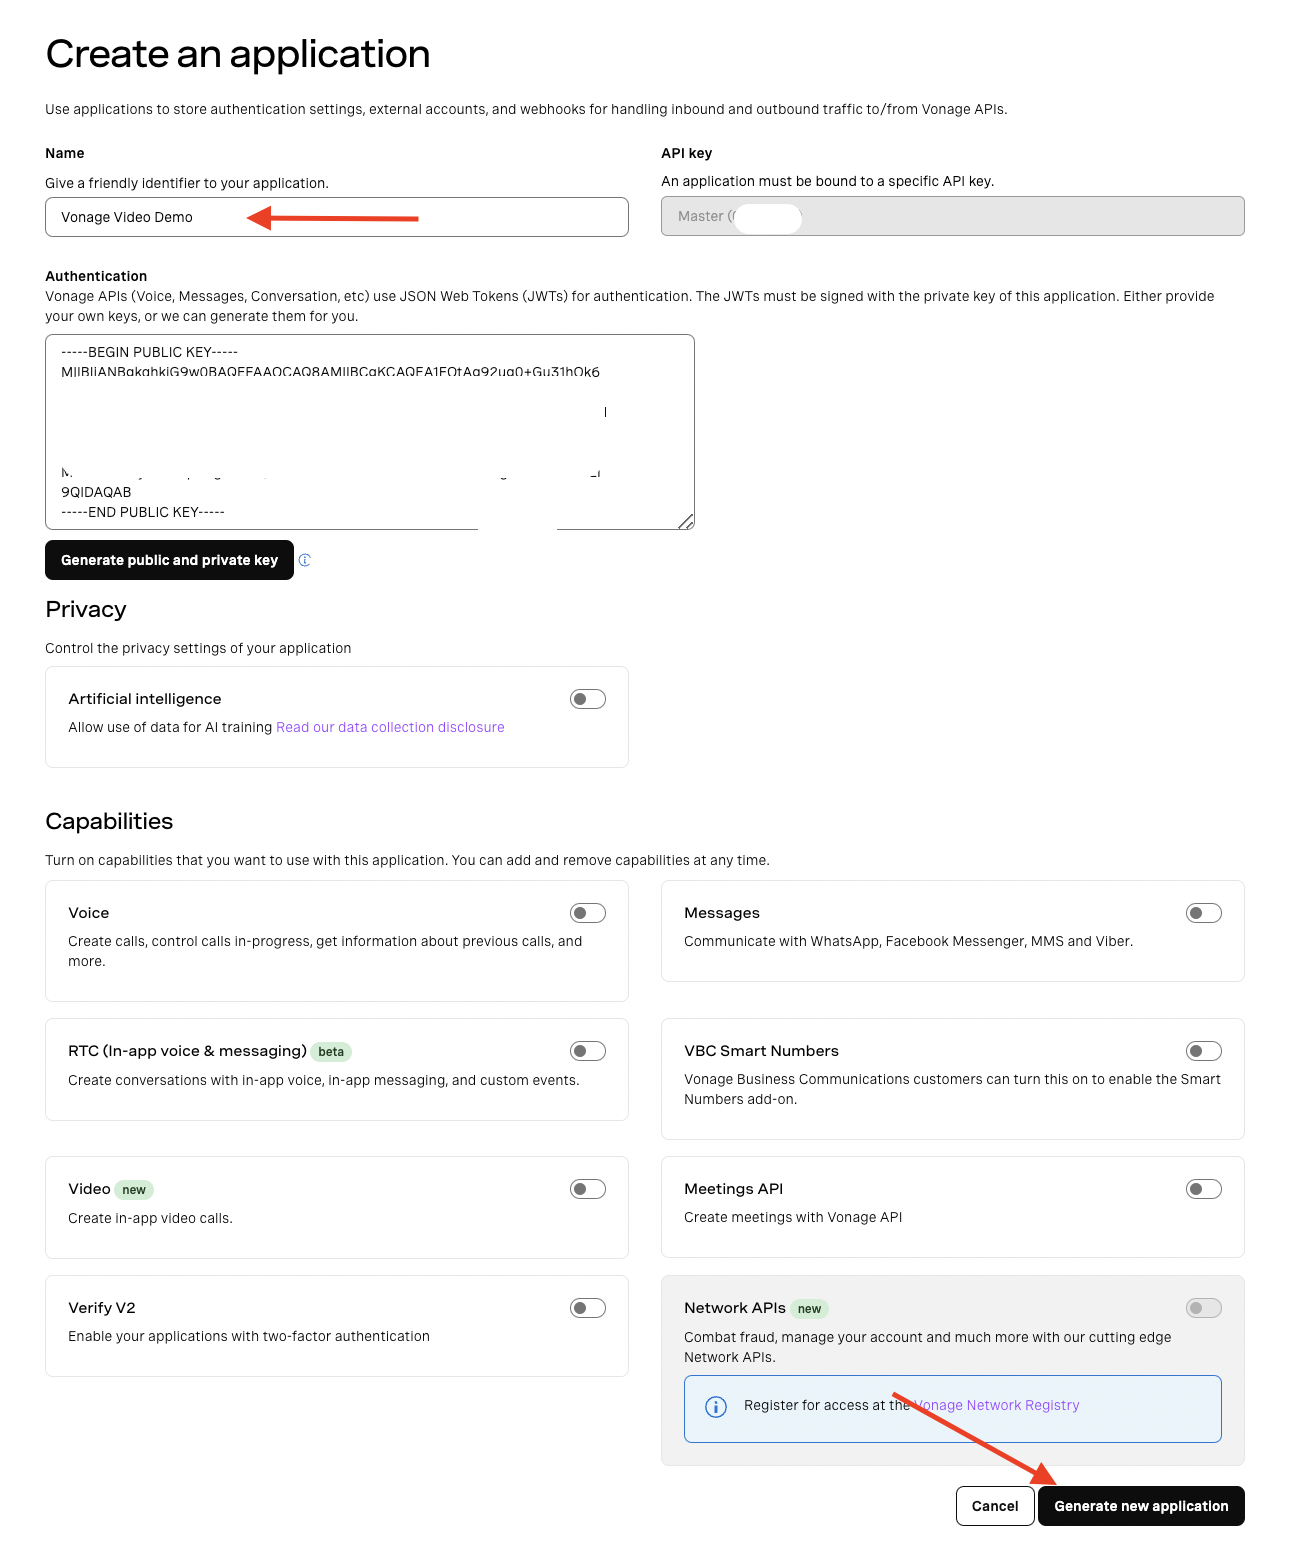Enable VBC Smart Numbers
Viewport: 1300px width, 1562px height.
(x=1203, y=1050)
